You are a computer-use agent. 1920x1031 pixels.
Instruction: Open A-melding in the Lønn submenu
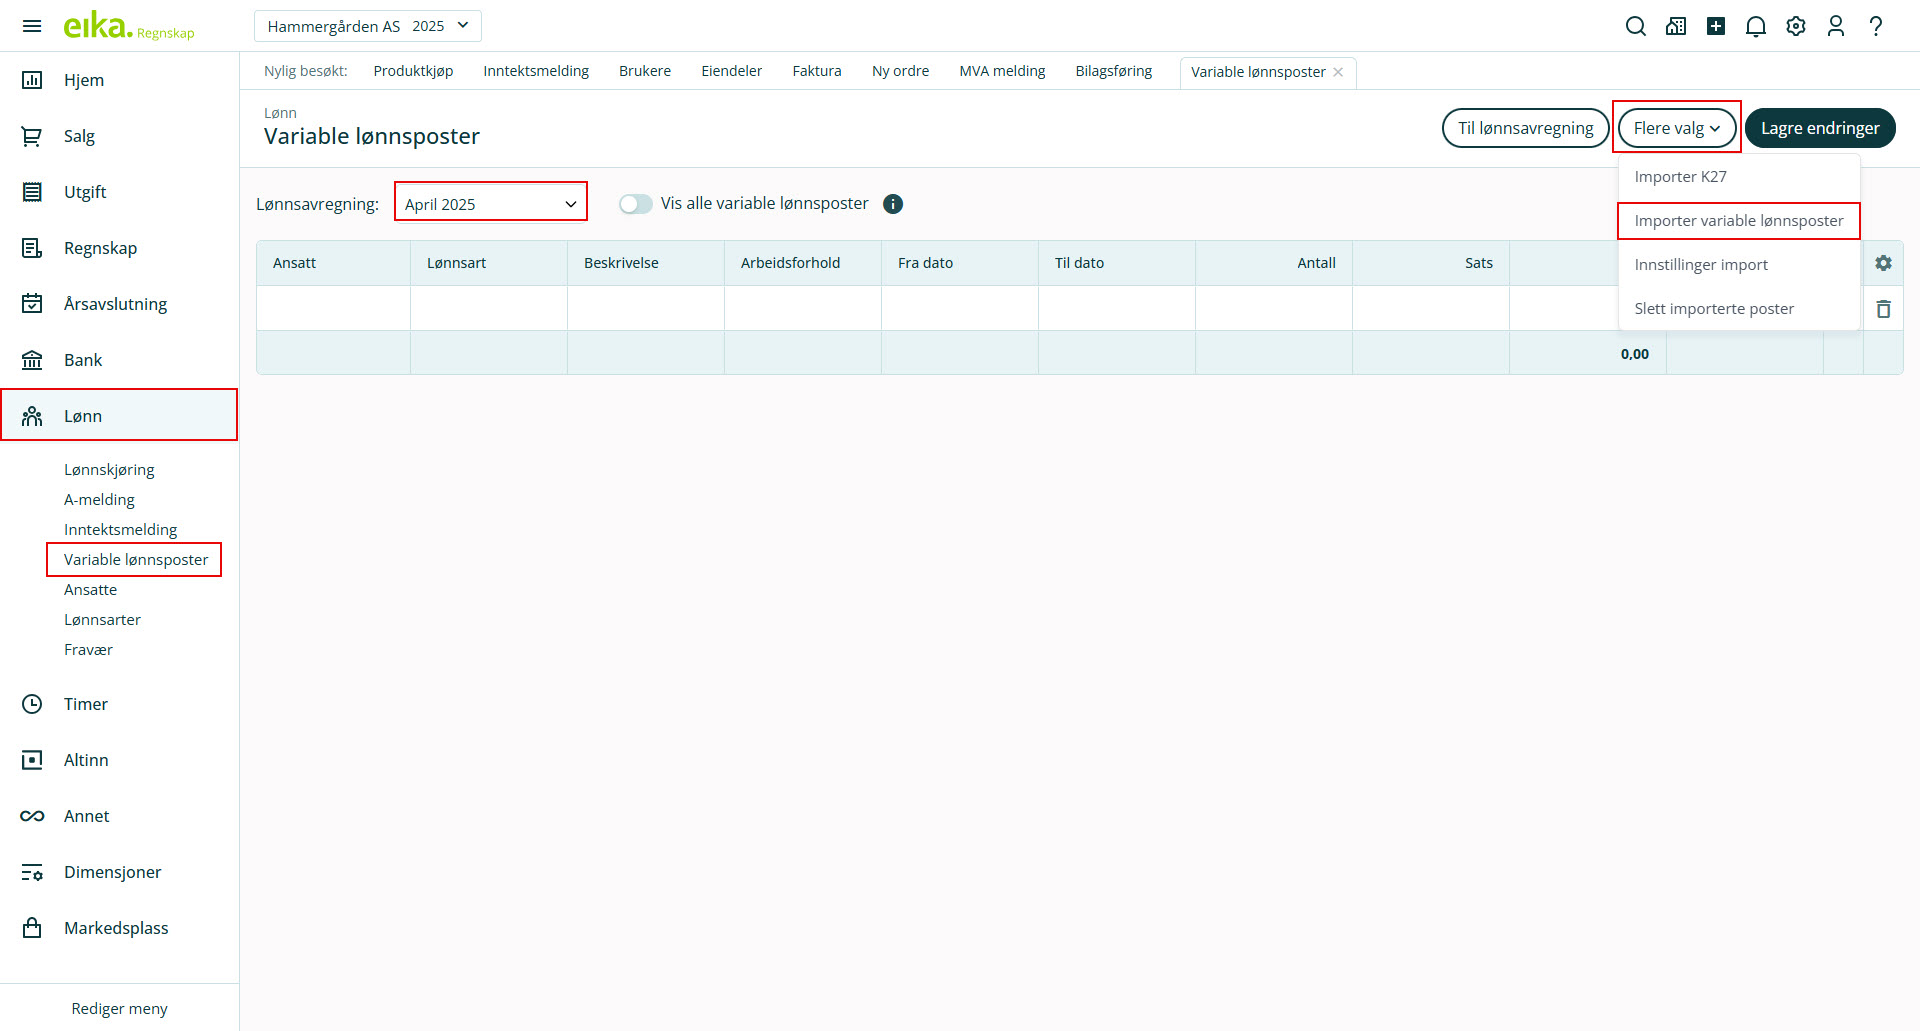click(99, 500)
